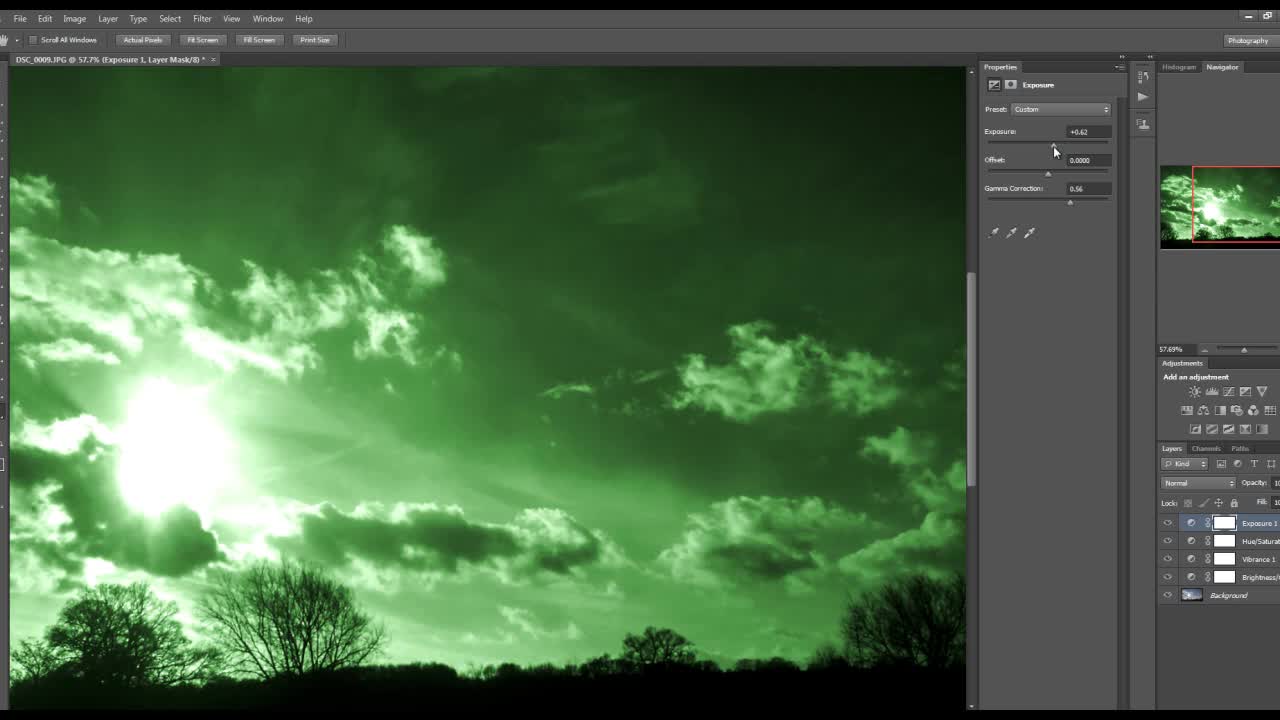Add a Channel Mixer adjustment icon
Screen dimensions: 1280x720
[1253, 410]
